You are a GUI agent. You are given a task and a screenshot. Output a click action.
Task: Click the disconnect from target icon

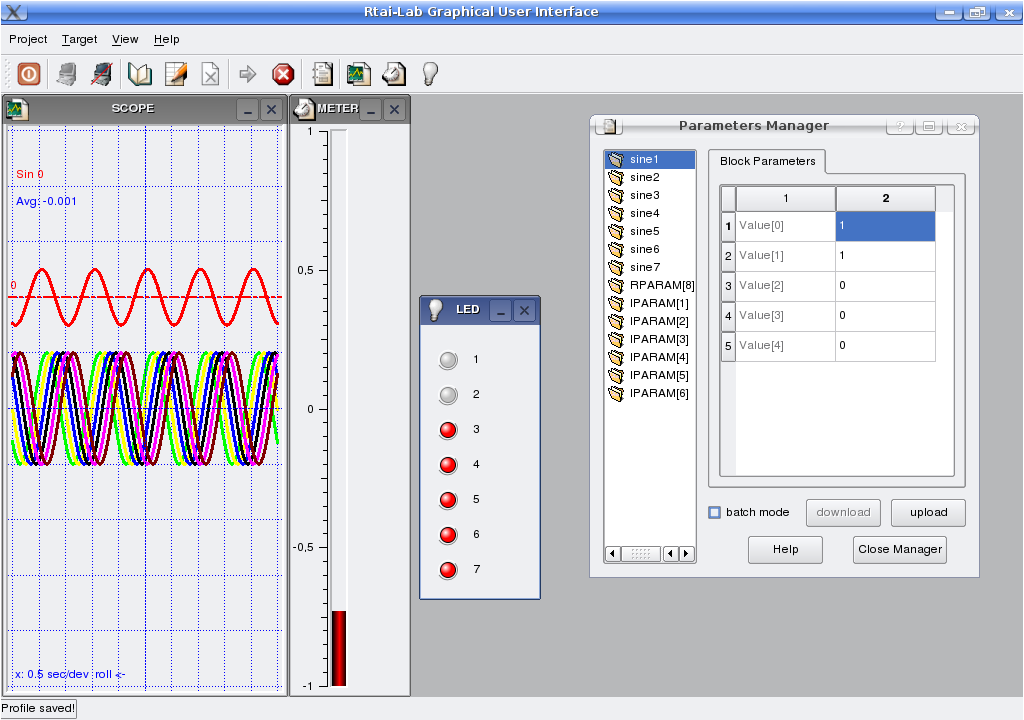(x=101, y=73)
